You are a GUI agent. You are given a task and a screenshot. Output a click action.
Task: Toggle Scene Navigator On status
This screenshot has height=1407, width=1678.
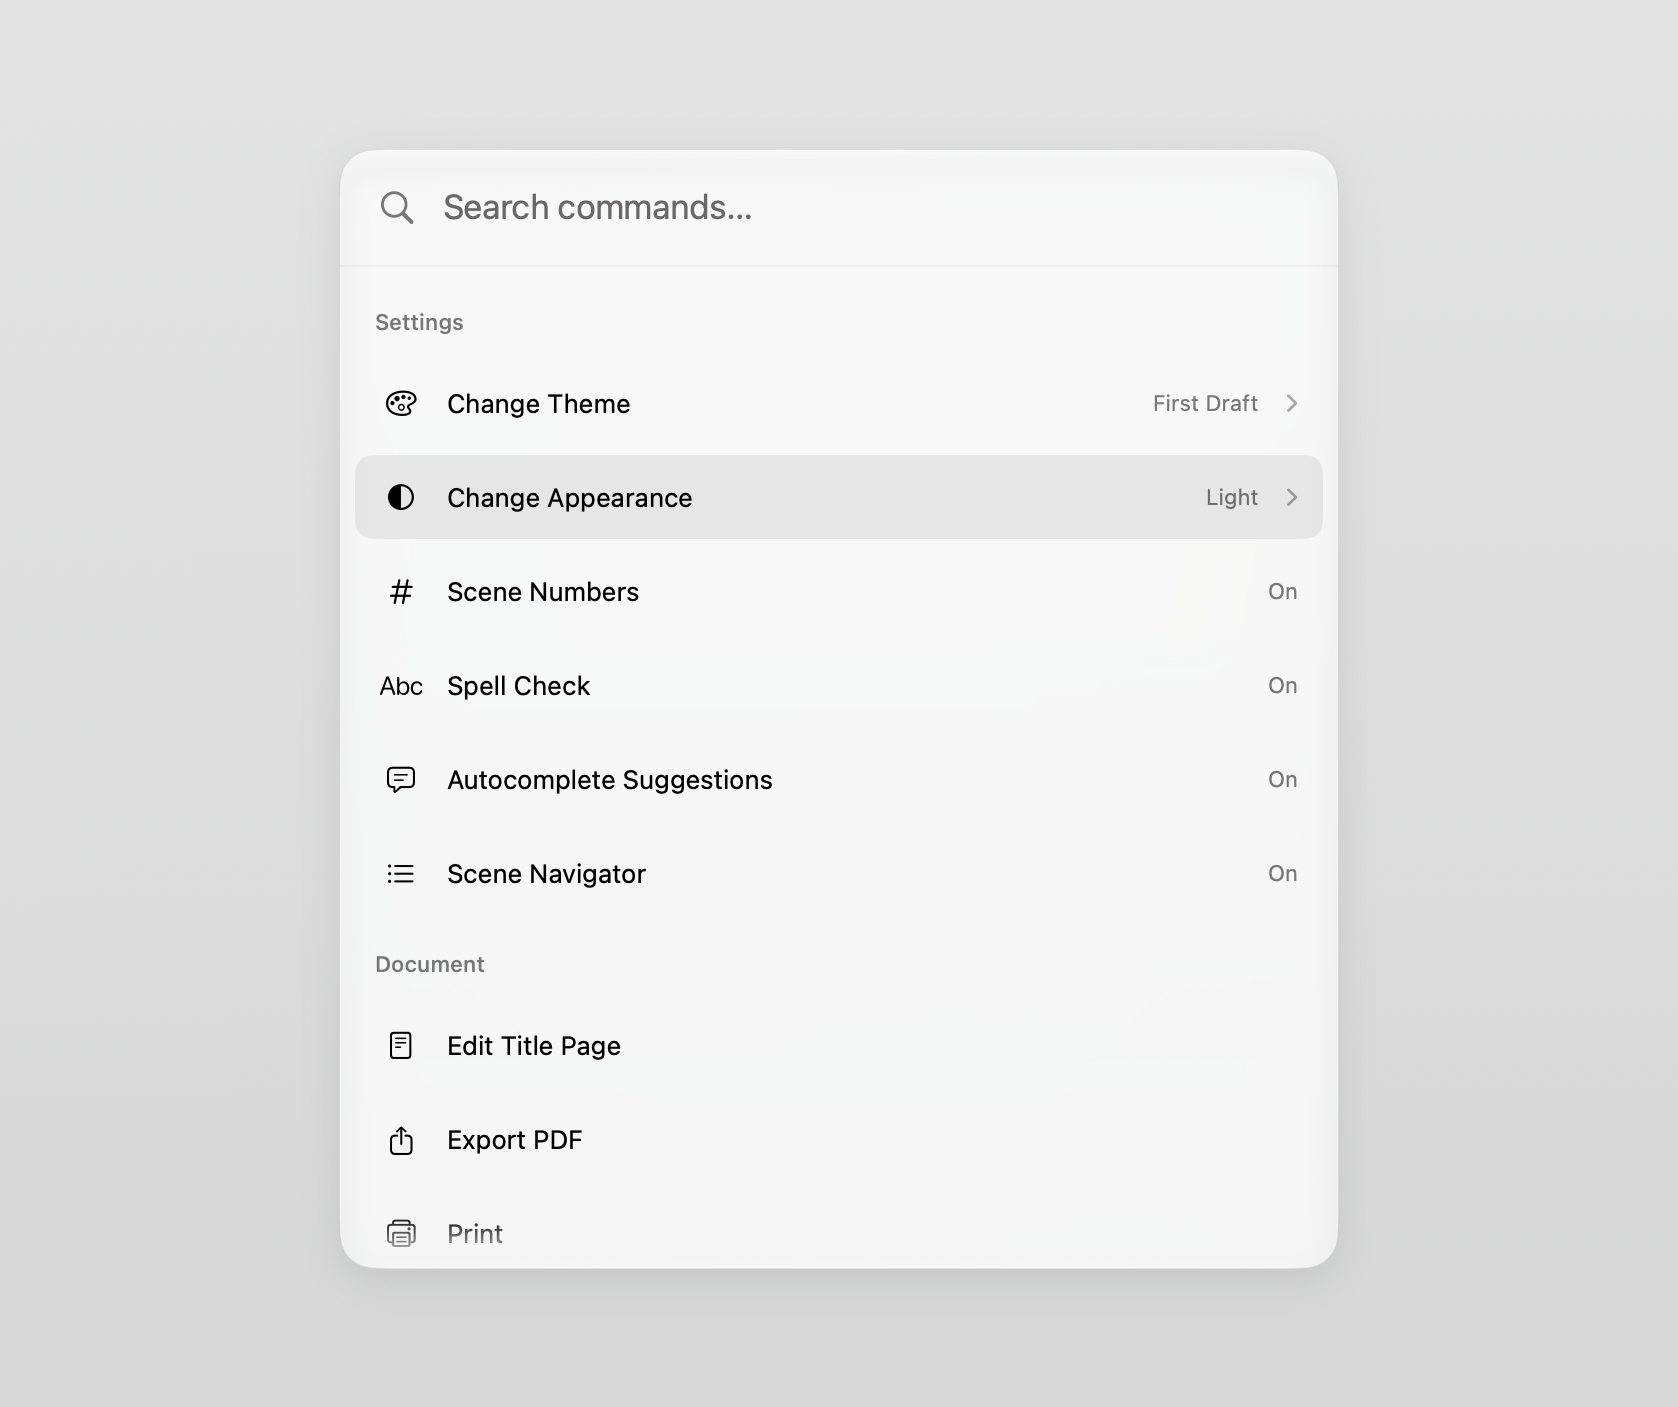coord(1282,874)
